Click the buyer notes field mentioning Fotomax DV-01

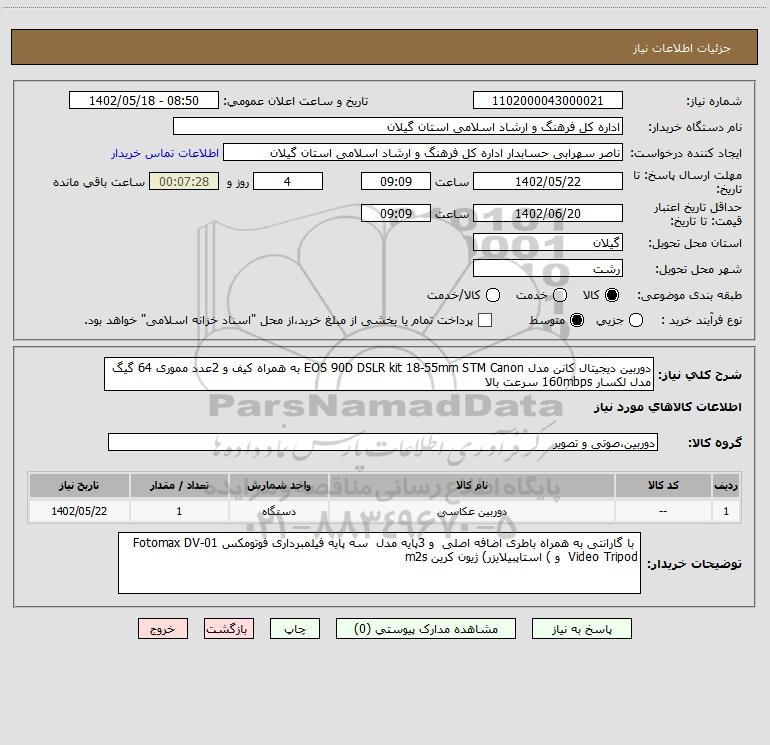379,563
